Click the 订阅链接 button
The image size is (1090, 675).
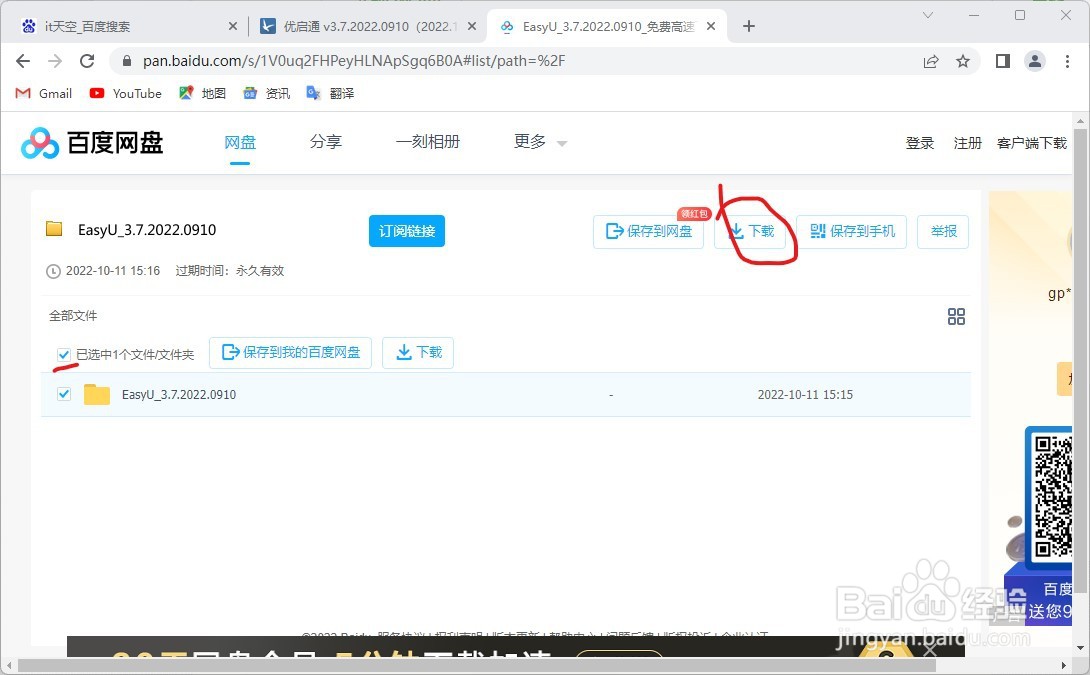pos(407,231)
